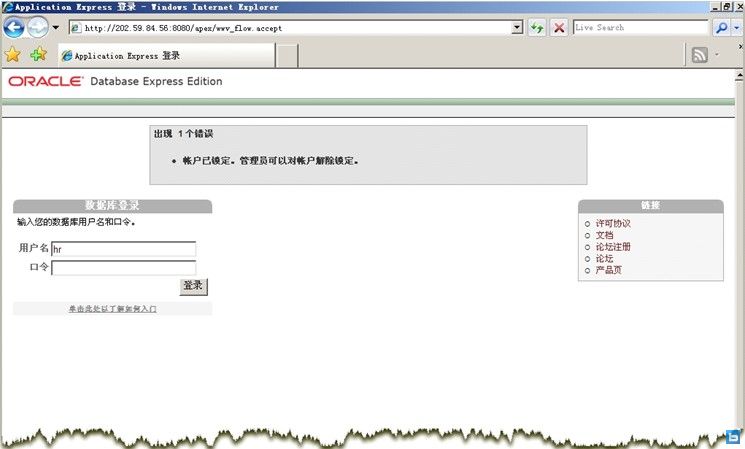Open the 许可协议 link

pyautogui.click(x=613, y=223)
